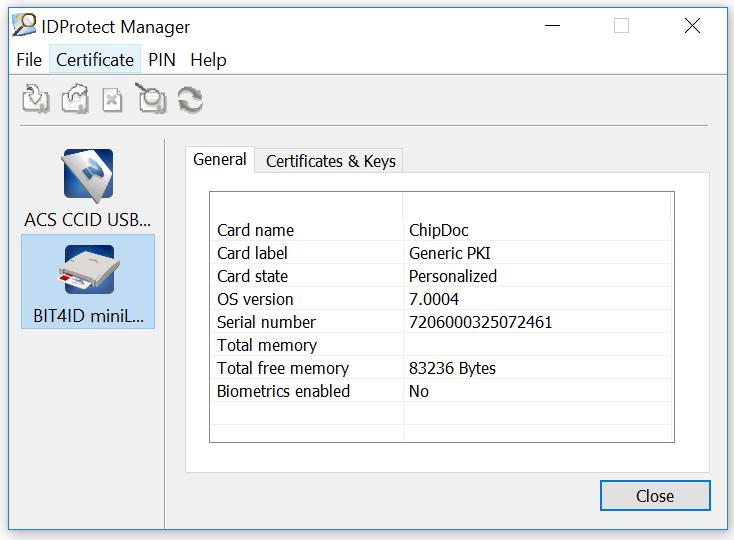This screenshot has height=540, width=734.
Task: Click the IDProtect Manager title bar icon
Action: tap(24, 25)
